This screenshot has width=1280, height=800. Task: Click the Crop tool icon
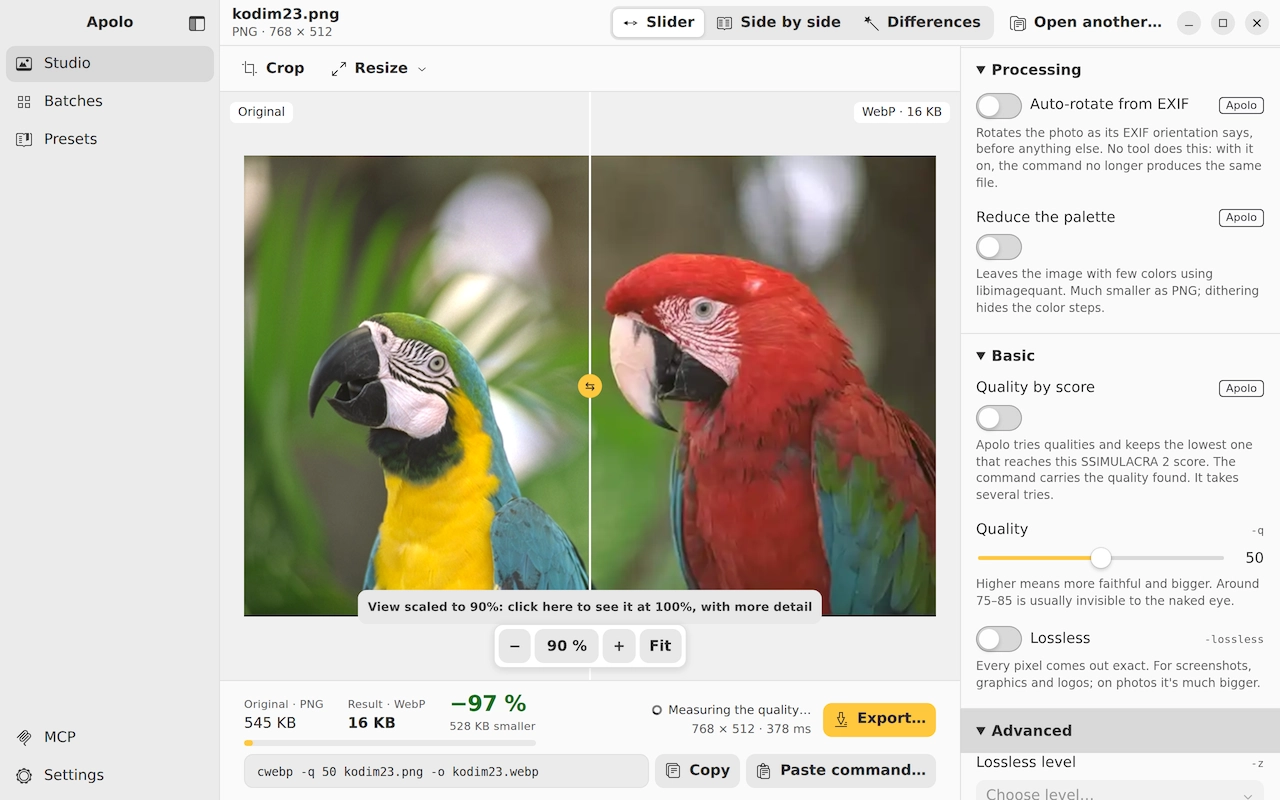point(249,68)
